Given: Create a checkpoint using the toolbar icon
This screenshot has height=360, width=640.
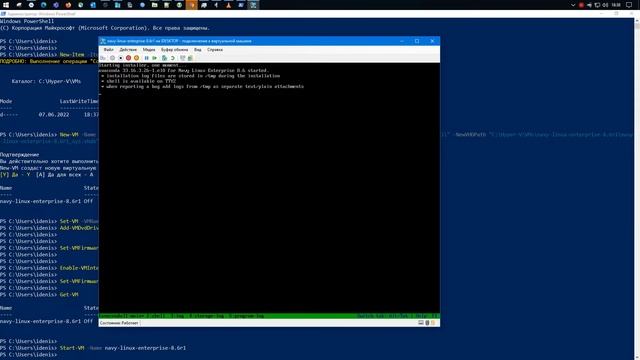Looking at the screenshot, I should (x=164, y=58).
